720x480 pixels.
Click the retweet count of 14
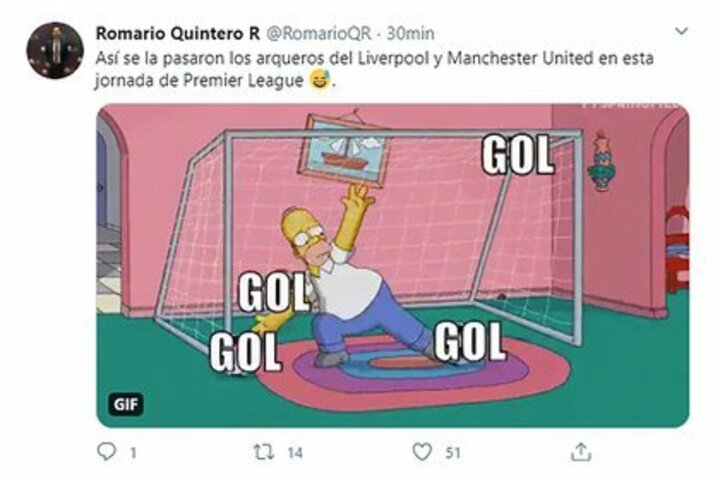(294, 453)
